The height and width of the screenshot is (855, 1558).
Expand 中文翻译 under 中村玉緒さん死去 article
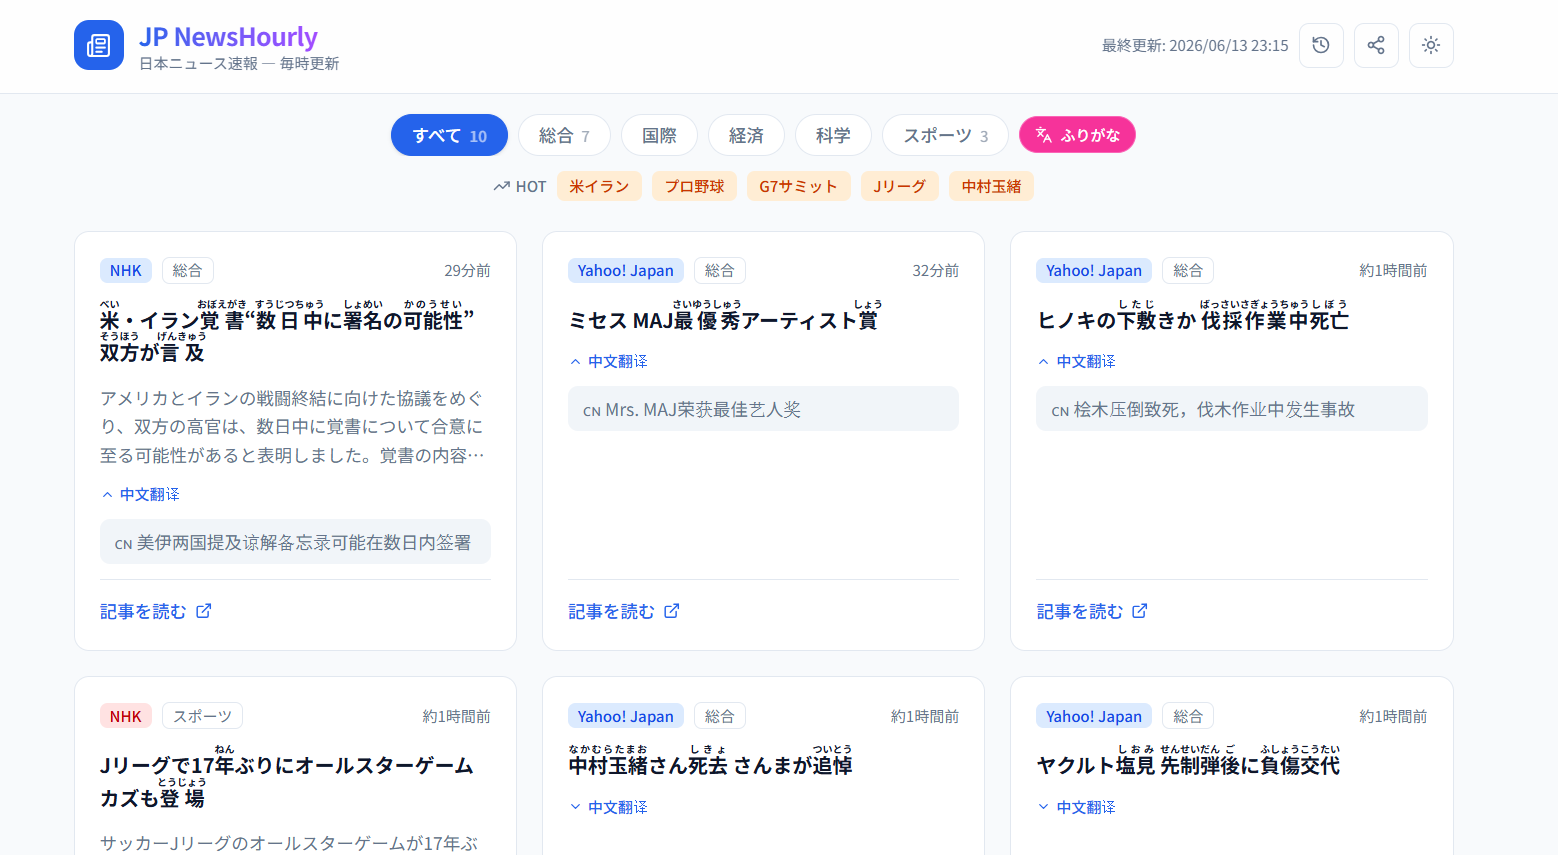[608, 807]
